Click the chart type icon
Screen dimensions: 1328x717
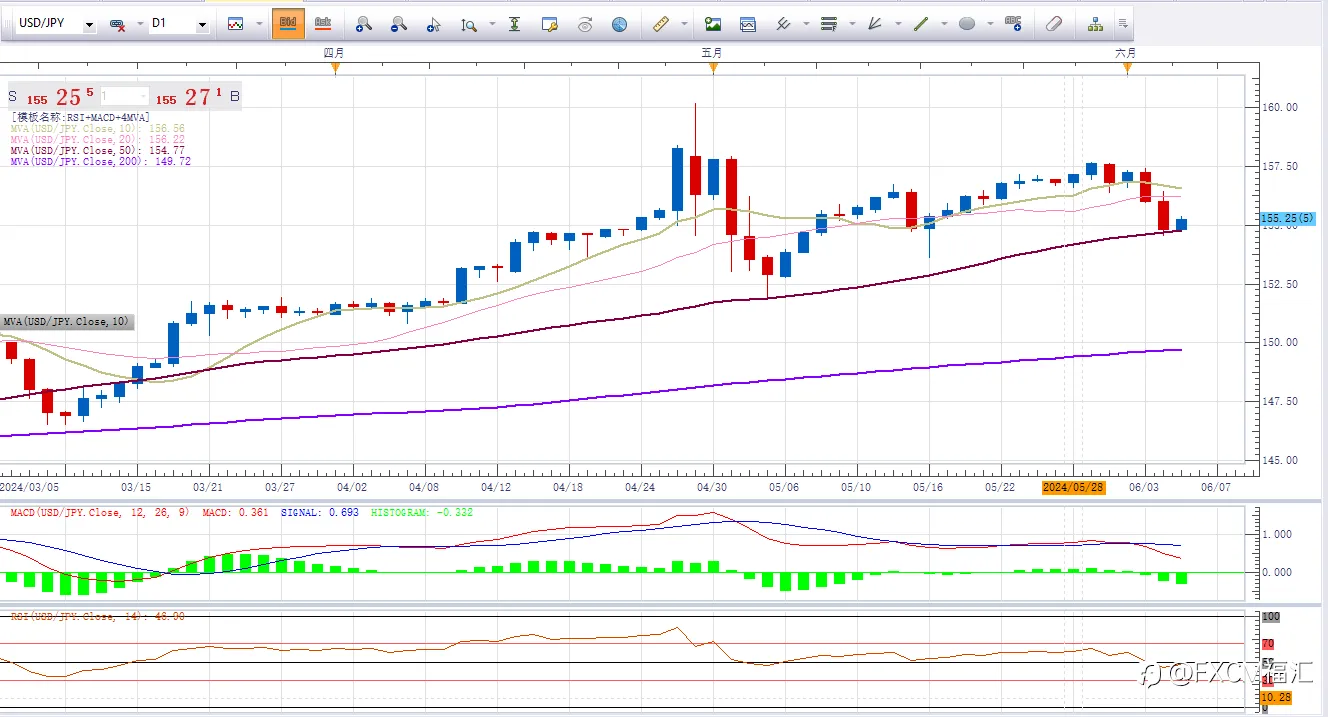[x=236, y=24]
